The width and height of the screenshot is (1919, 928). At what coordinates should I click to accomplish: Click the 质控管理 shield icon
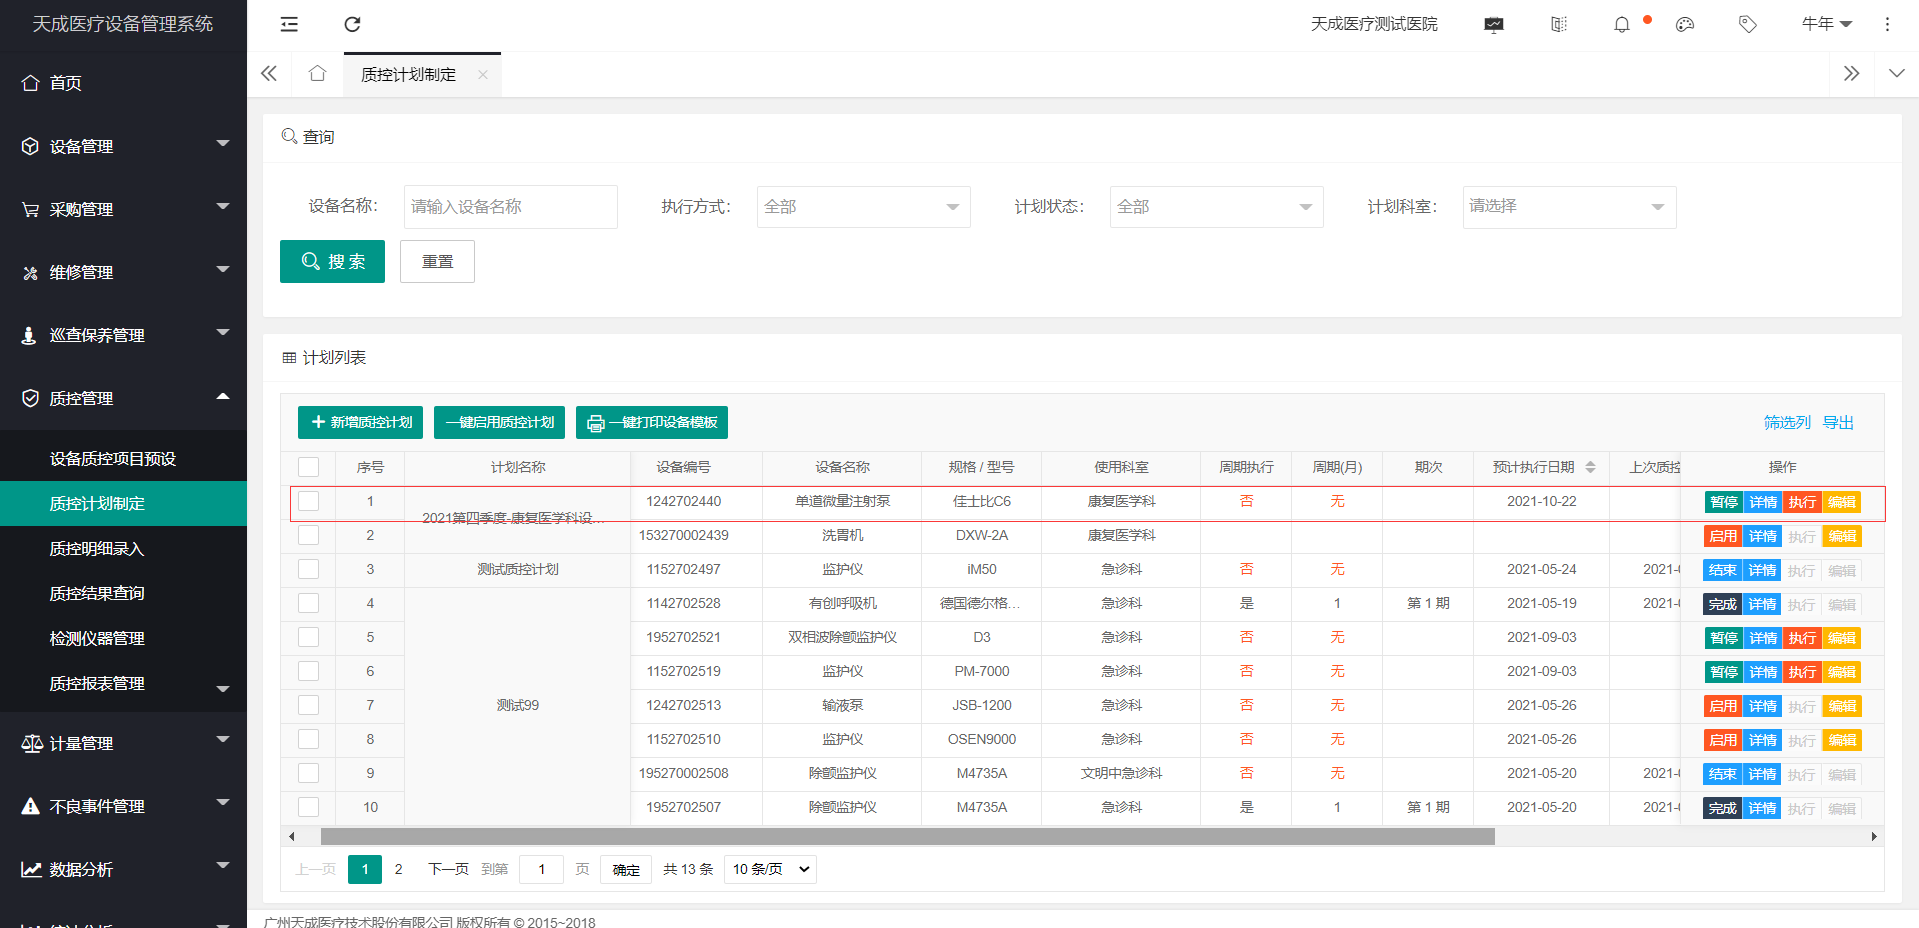coord(31,398)
